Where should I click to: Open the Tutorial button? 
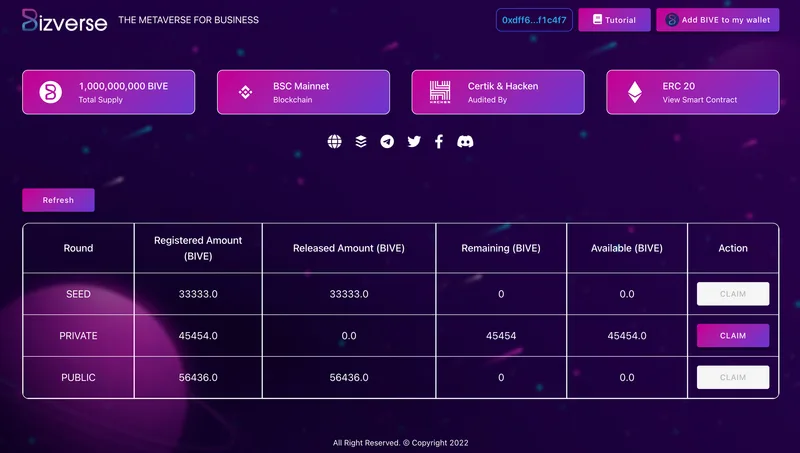point(614,20)
